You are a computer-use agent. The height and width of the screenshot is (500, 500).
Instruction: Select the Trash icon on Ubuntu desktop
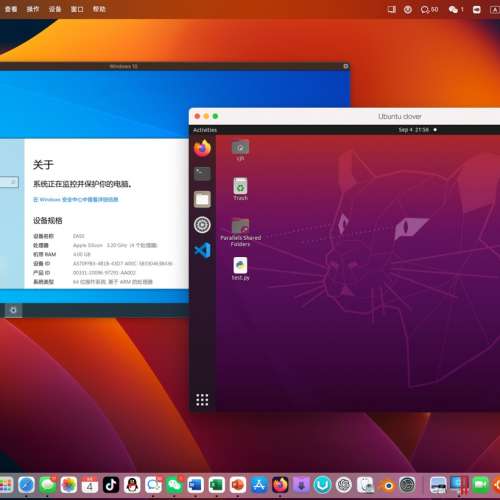240,189
